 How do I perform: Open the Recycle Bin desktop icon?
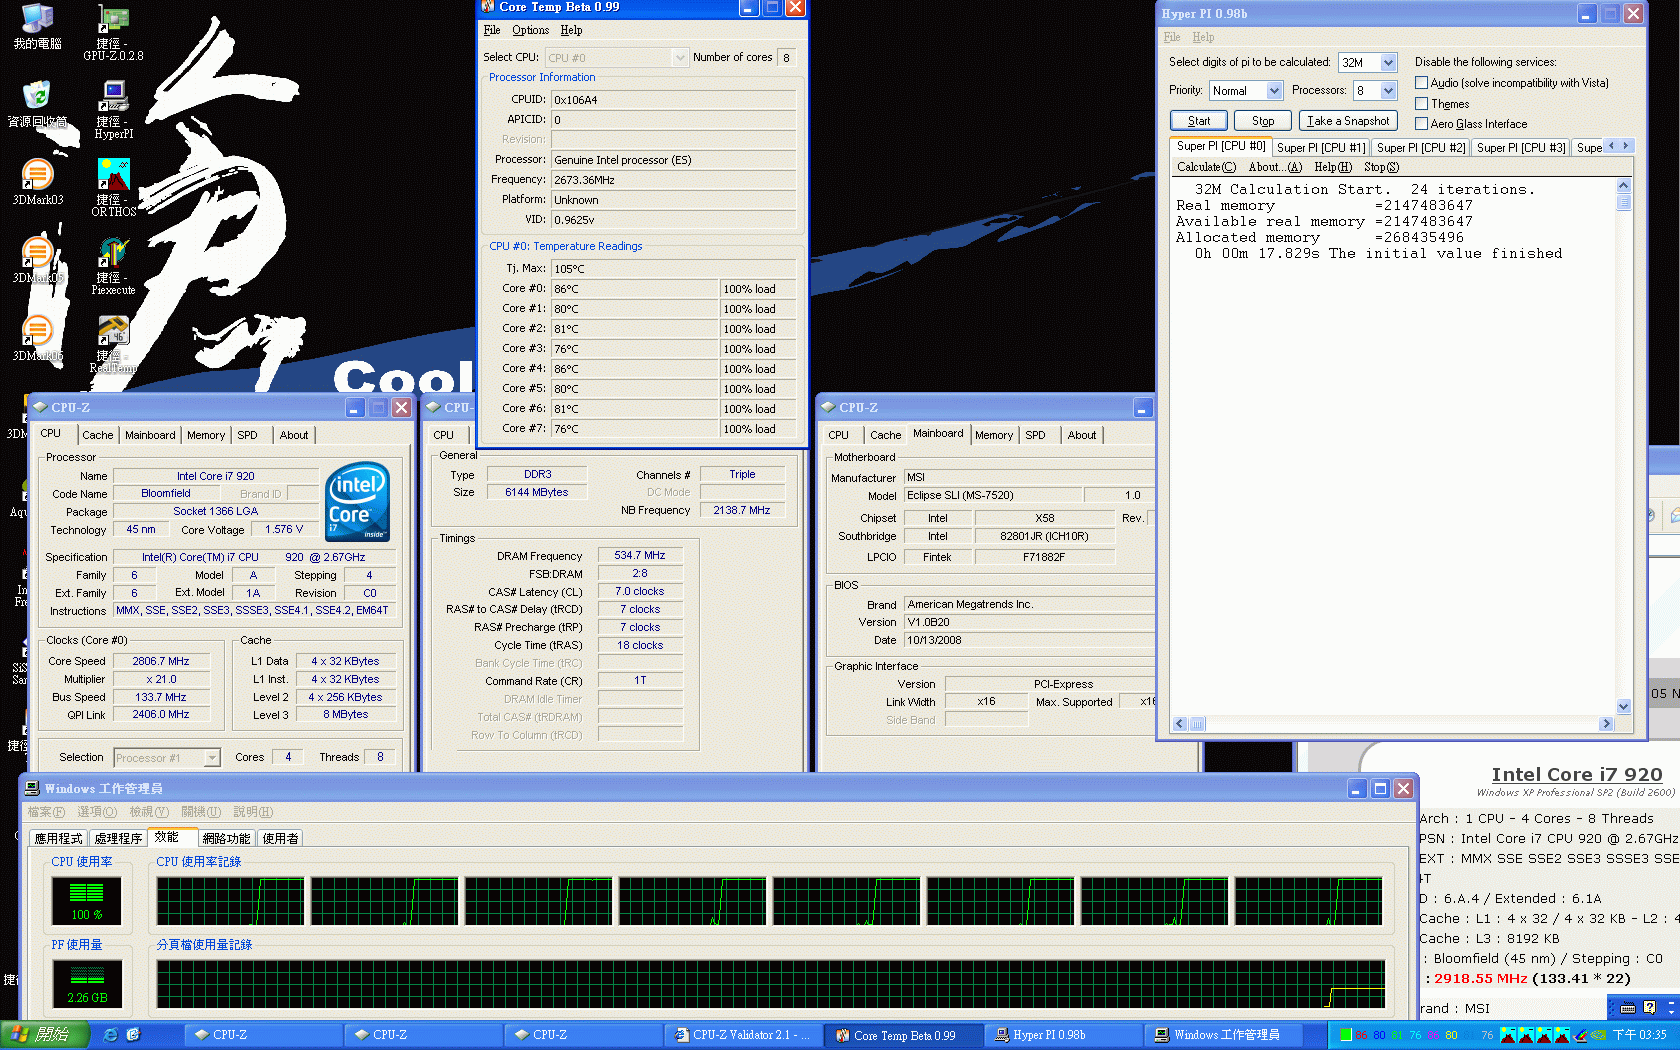click(37, 104)
